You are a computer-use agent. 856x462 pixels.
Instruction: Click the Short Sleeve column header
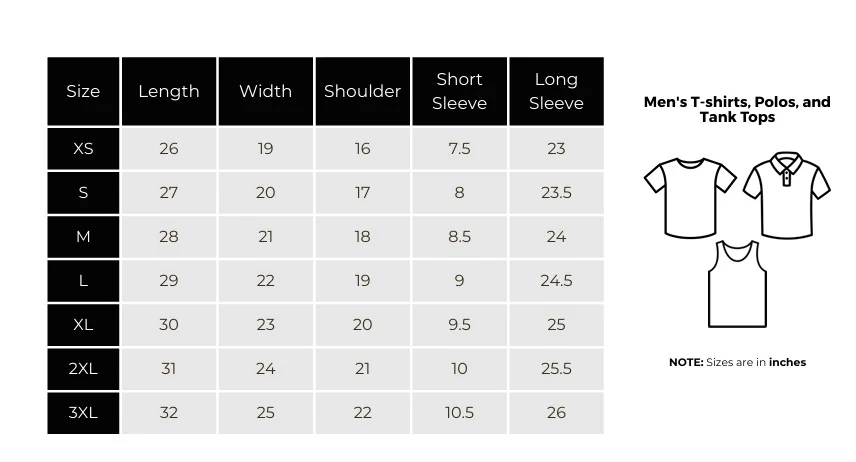click(459, 91)
